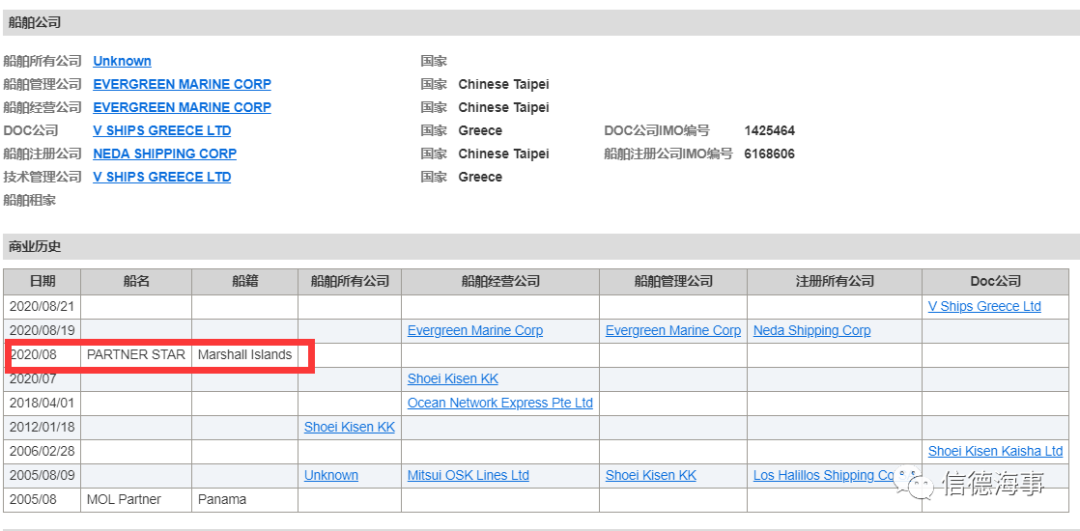Screen dimensions: 1080x531
Task: Select the 船舶管理公司 column header
Action: [674, 281]
